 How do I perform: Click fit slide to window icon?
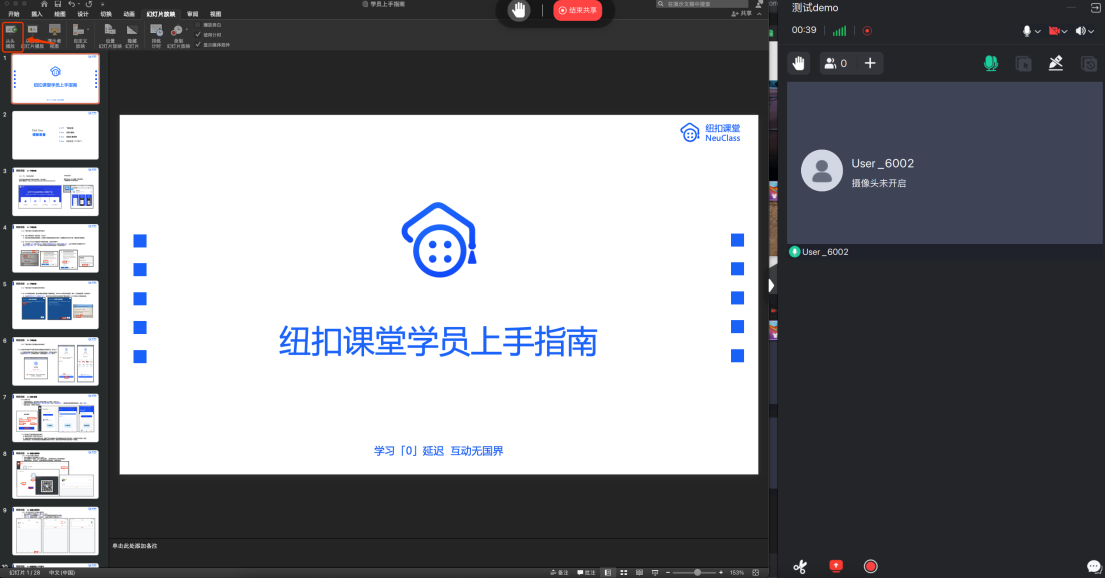coord(755,573)
